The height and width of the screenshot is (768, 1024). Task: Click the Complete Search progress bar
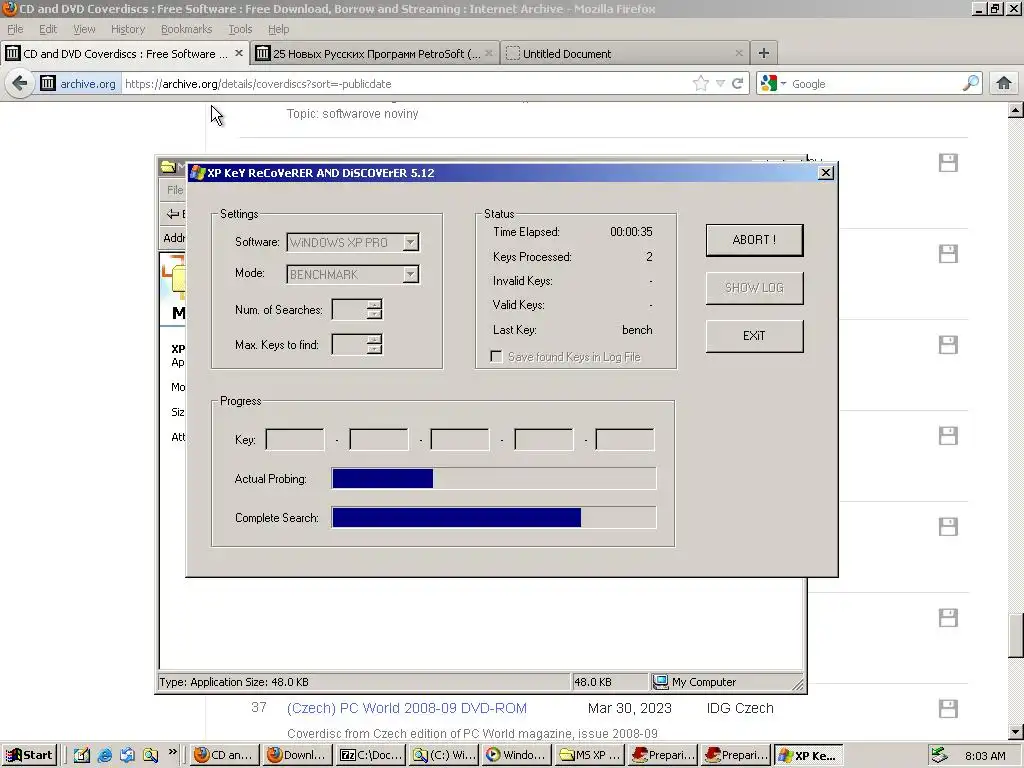[494, 517]
